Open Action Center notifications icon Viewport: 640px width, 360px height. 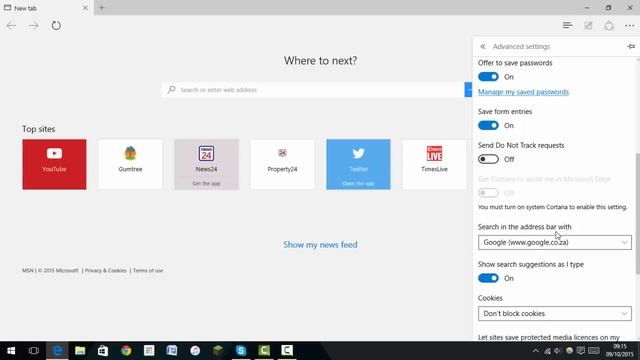click(581, 351)
